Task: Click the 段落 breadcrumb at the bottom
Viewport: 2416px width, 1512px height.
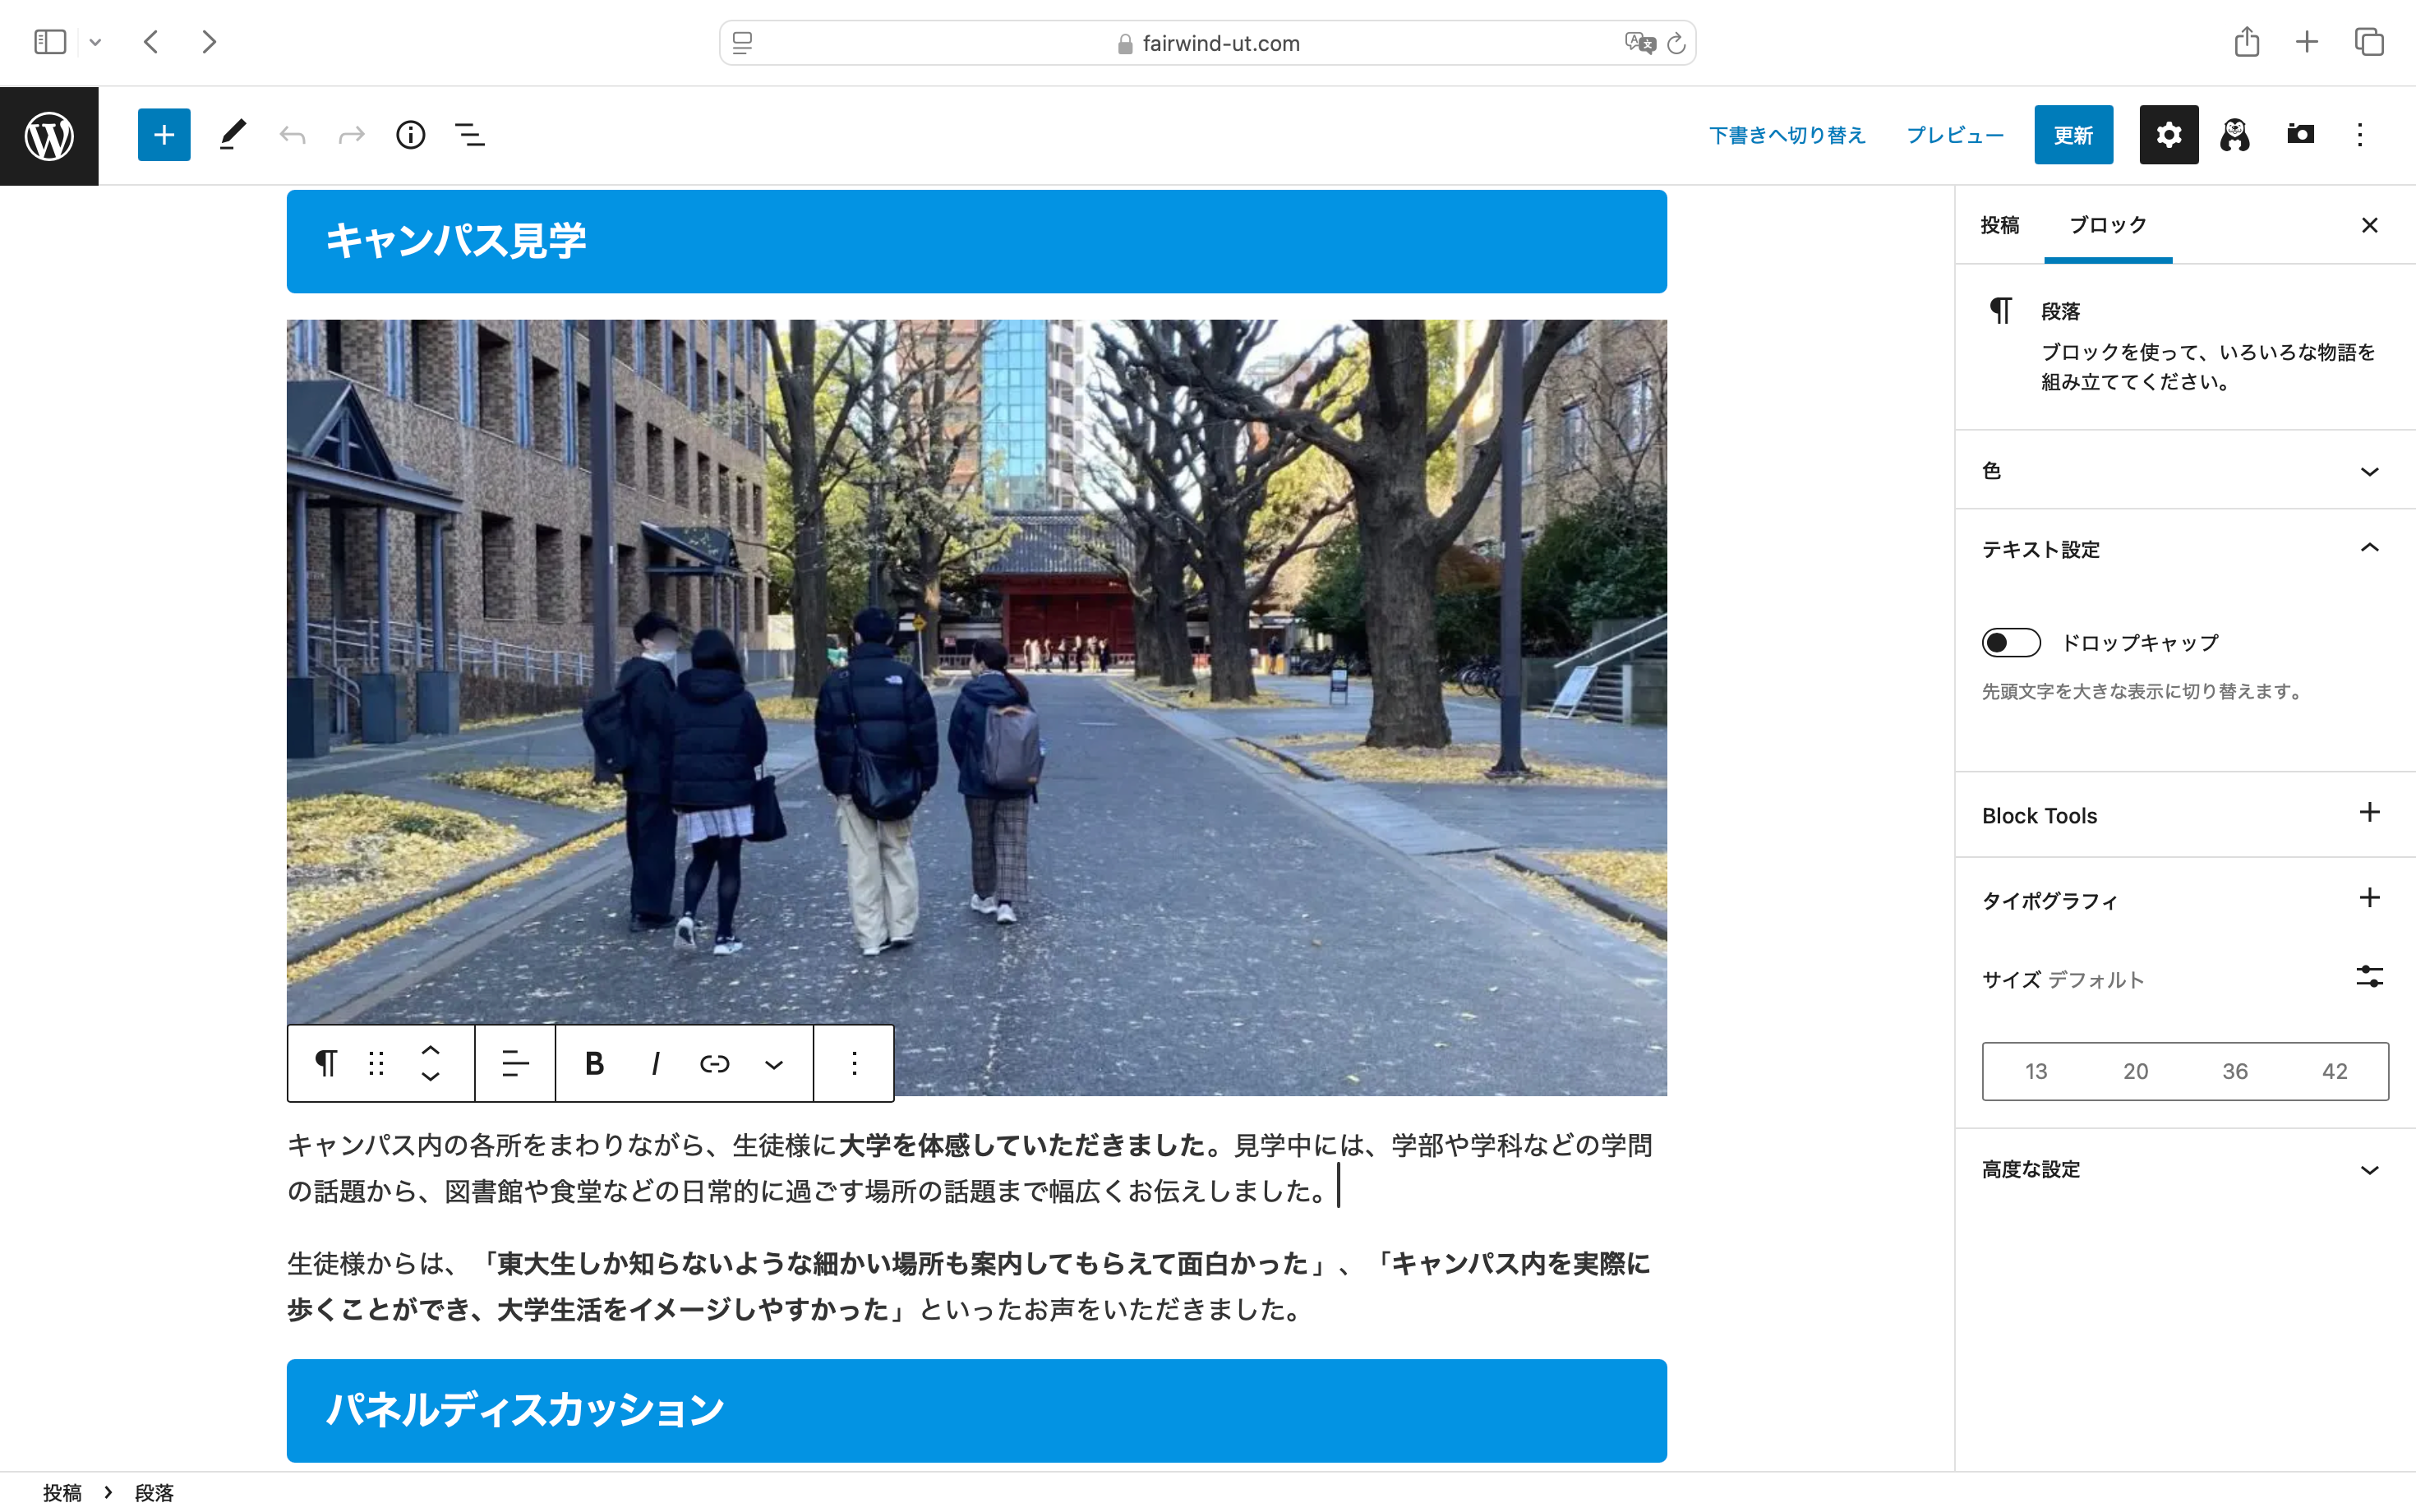Action: tap(153, 1492)
